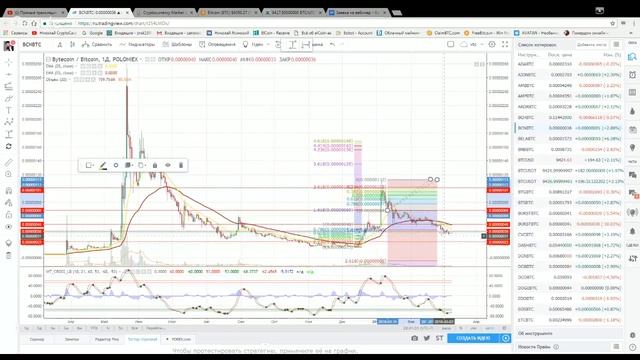
Task: Select the ruler measure tool in left toolbar
Action: (9, 162)
